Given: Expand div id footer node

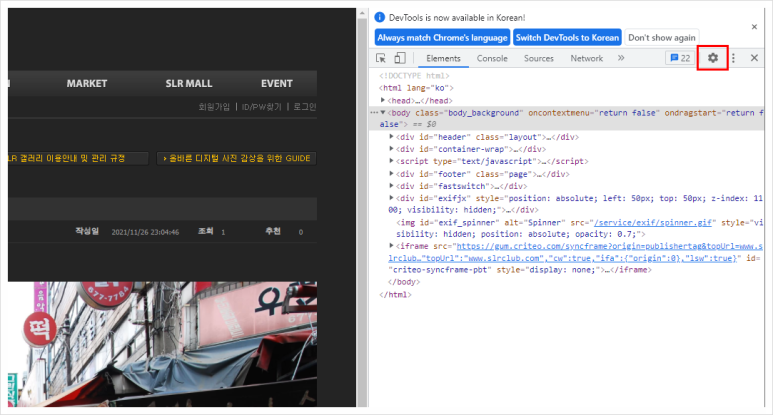Looking at the screenshot, I should point(391,173).
